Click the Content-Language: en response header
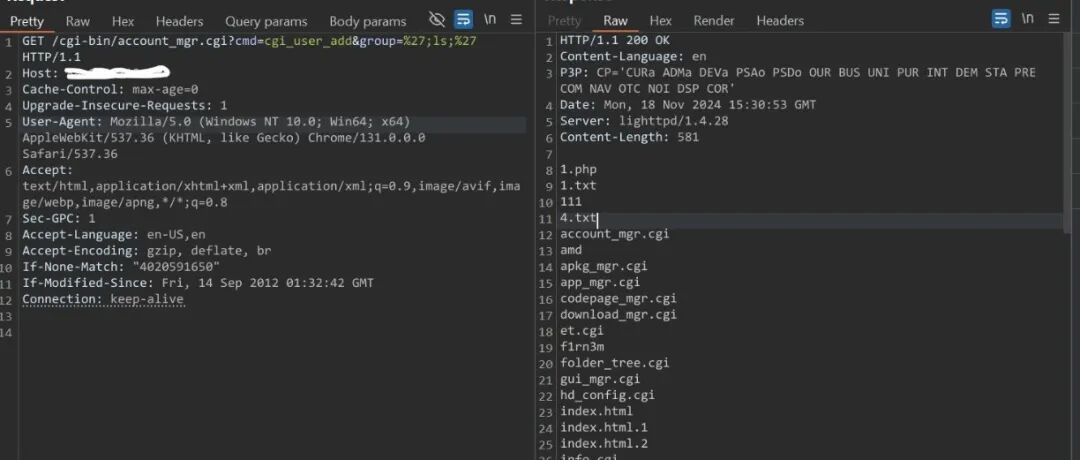Image resolution: width=1080 pixels, height=460 pixels. (633, 56)
